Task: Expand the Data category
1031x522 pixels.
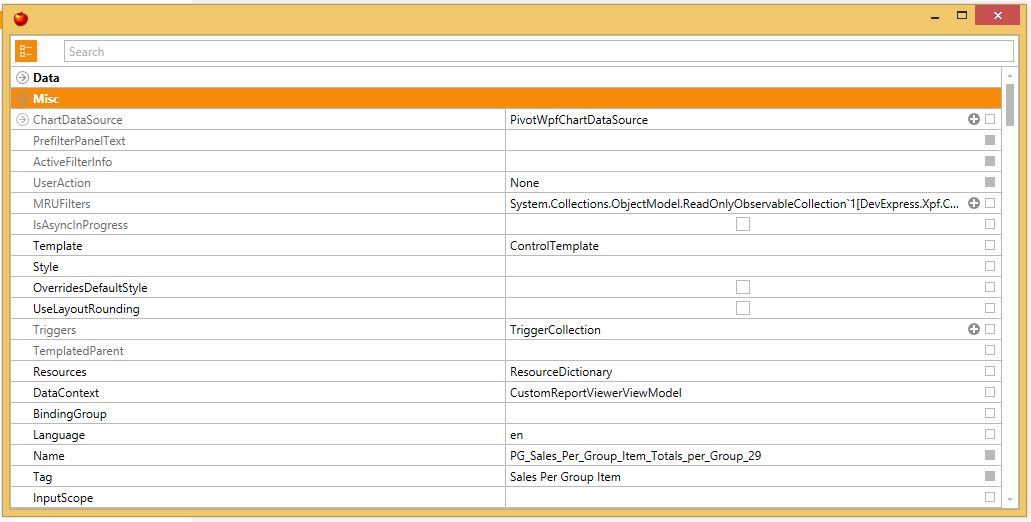Action: [22, 78]
